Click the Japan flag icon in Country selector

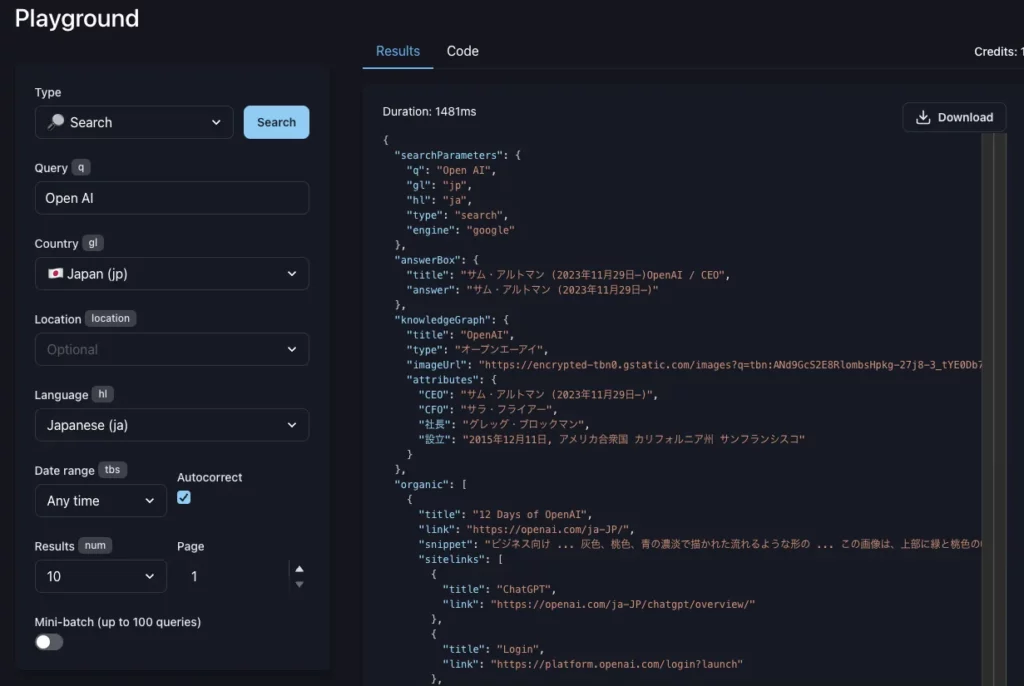(55, 273)
